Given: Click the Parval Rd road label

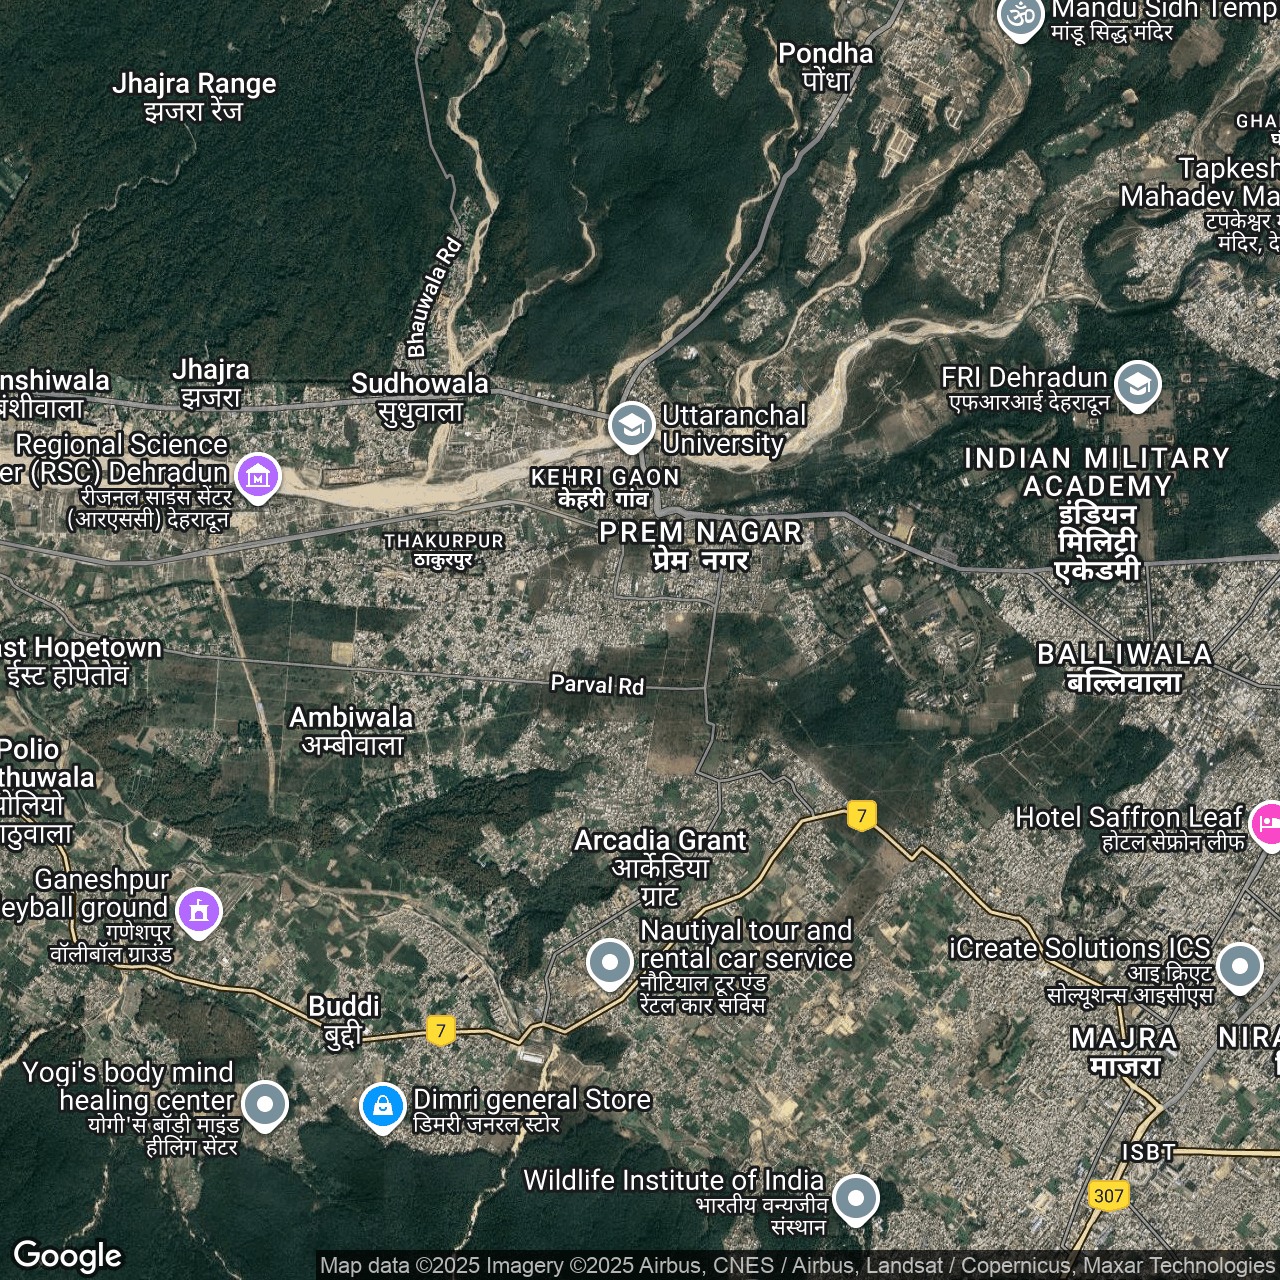Looking at the screenshot, I should pyautogui.click(x=597, y=685).
